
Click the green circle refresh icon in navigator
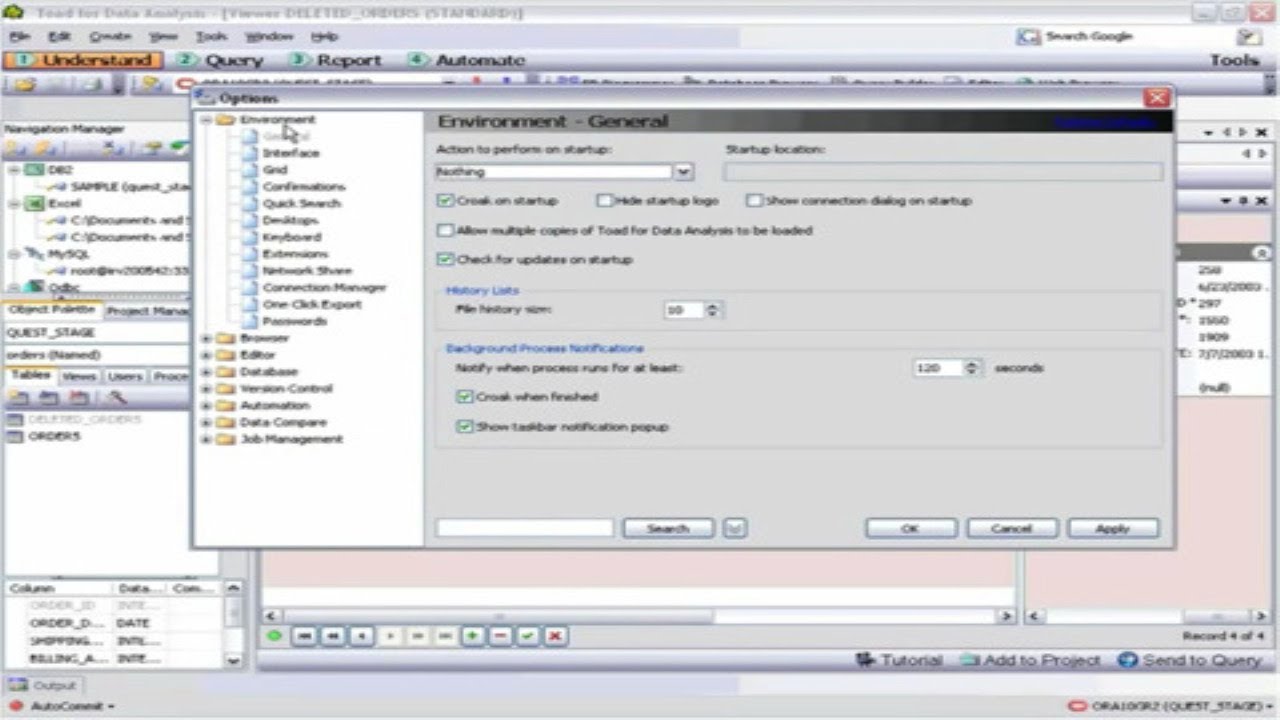click(x=275, y=636)
